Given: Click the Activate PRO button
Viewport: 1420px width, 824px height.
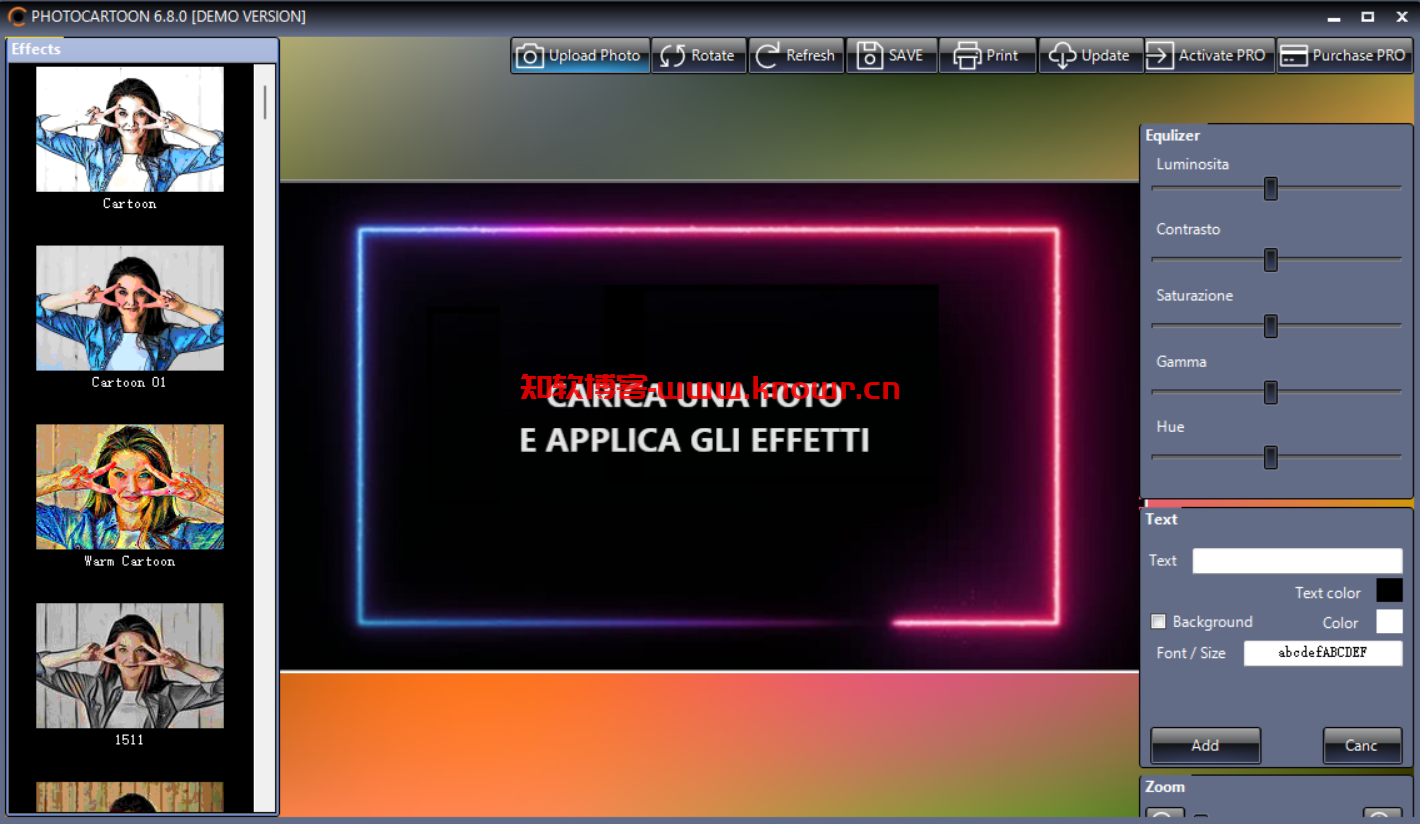Looking at the screenshot, I should click(x=1208, y=56).
